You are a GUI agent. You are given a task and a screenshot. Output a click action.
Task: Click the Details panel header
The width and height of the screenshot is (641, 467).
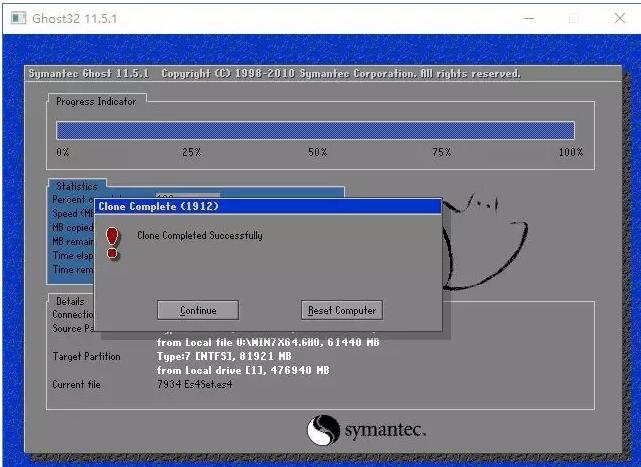pyautogui.click(x=70, y=301)
